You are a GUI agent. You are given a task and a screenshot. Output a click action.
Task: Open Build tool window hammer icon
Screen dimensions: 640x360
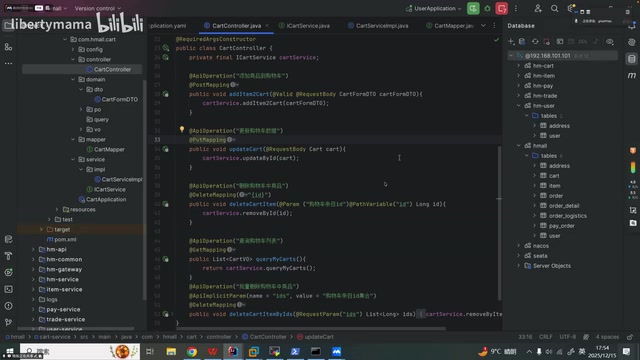(8, 256)
